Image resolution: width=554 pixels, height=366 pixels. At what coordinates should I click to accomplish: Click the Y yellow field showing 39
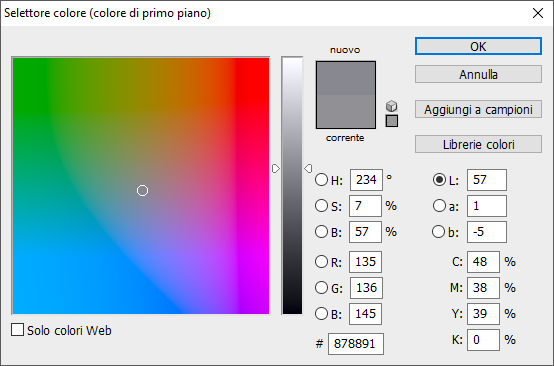tap(483, 314)
